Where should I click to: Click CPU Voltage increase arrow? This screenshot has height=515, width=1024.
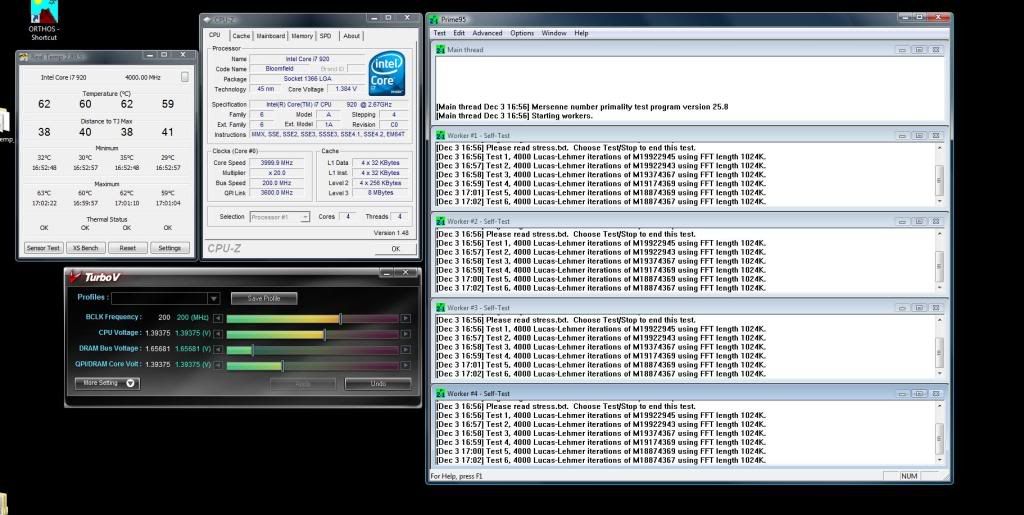[406, 334]
